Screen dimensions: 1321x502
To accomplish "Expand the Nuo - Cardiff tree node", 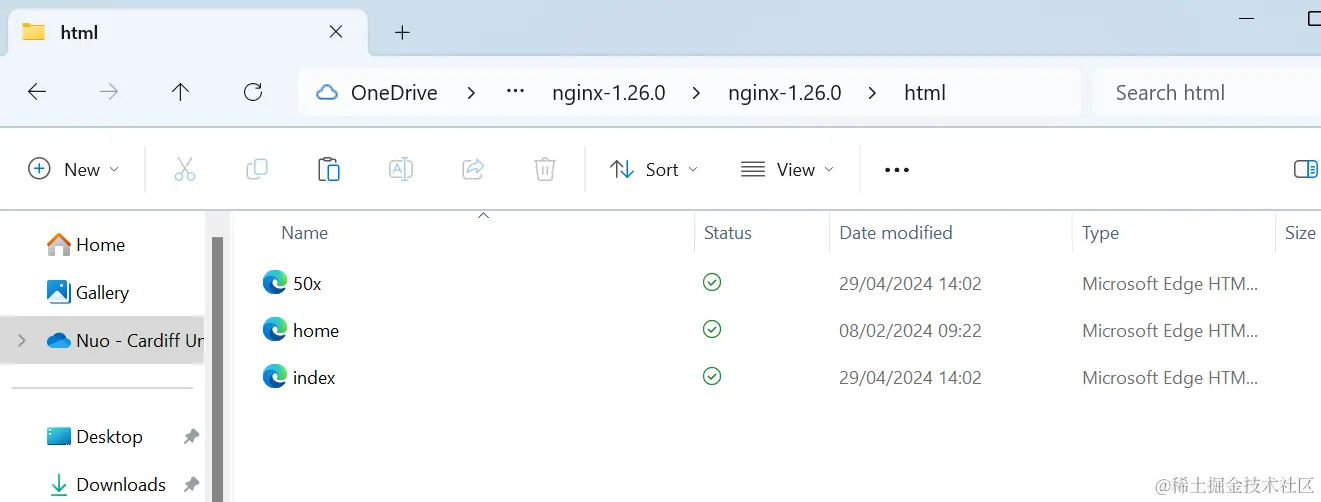I will click(x=22, y=341).
